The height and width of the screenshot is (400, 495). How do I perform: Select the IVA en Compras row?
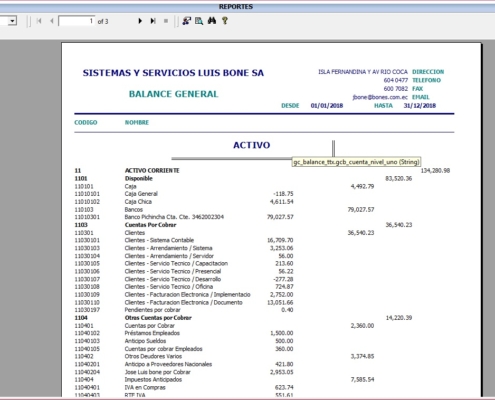click(x=184, y=388)
